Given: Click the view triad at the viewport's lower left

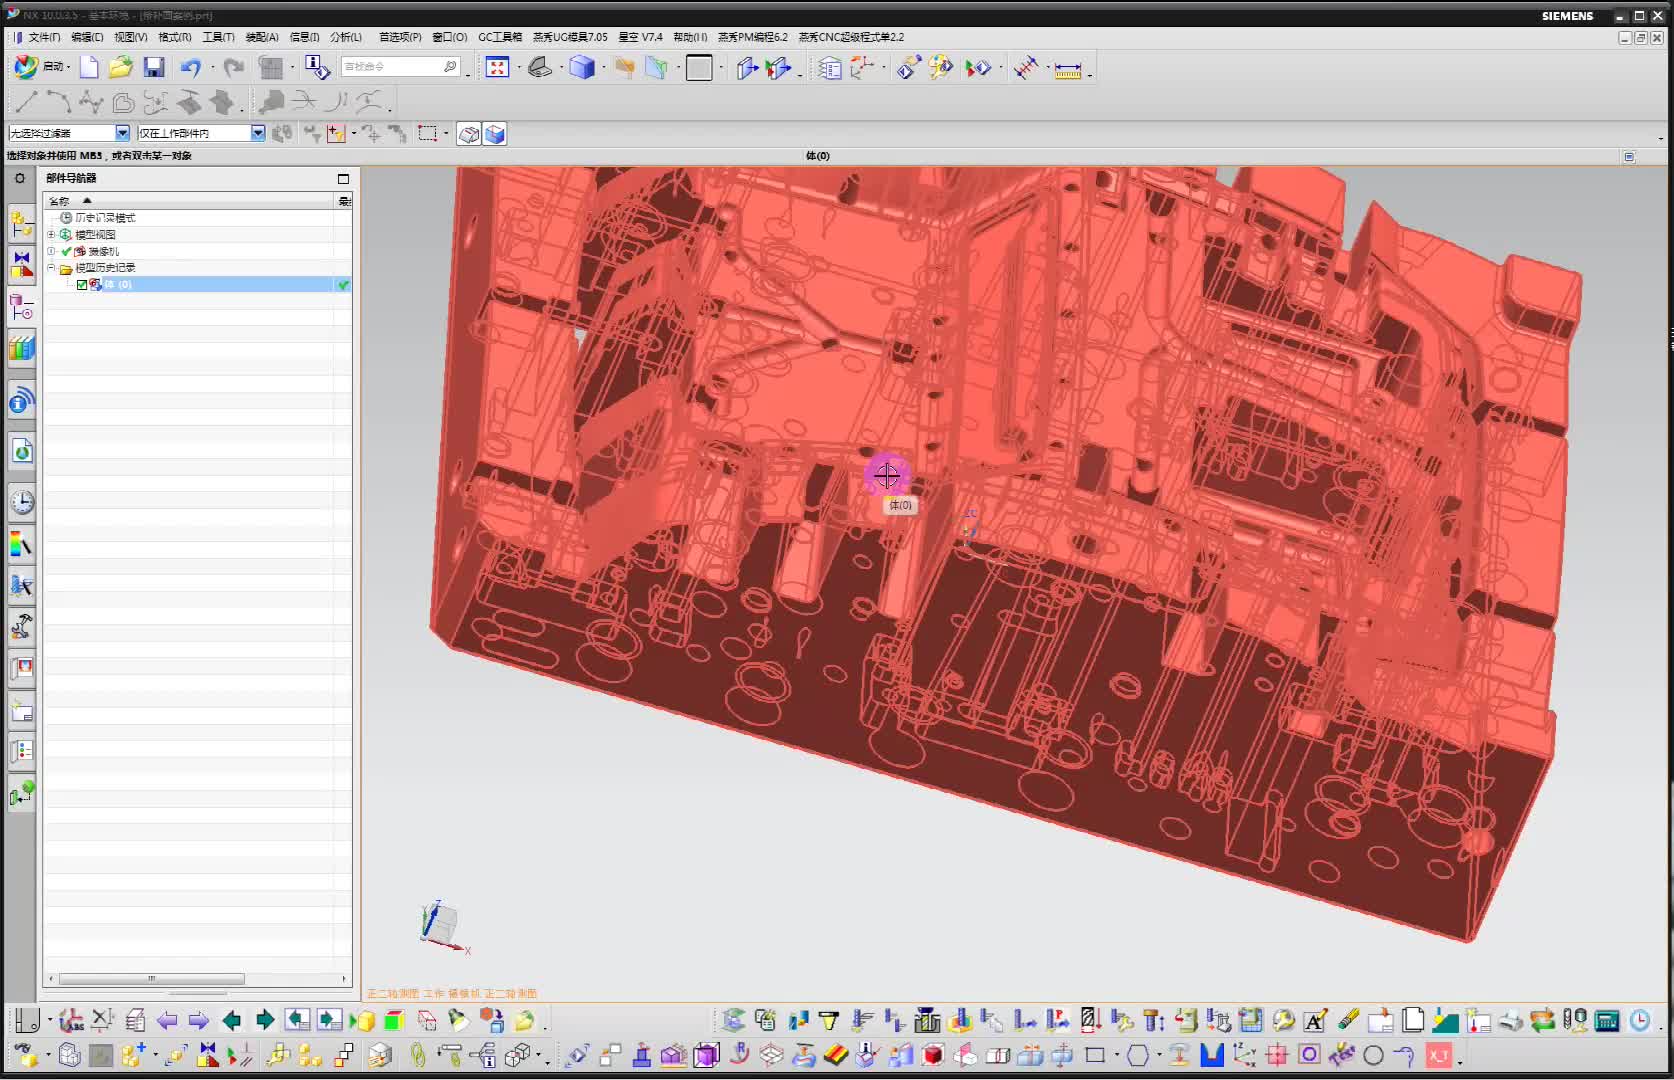Looking at the screenshot, I should pos(443,925).
